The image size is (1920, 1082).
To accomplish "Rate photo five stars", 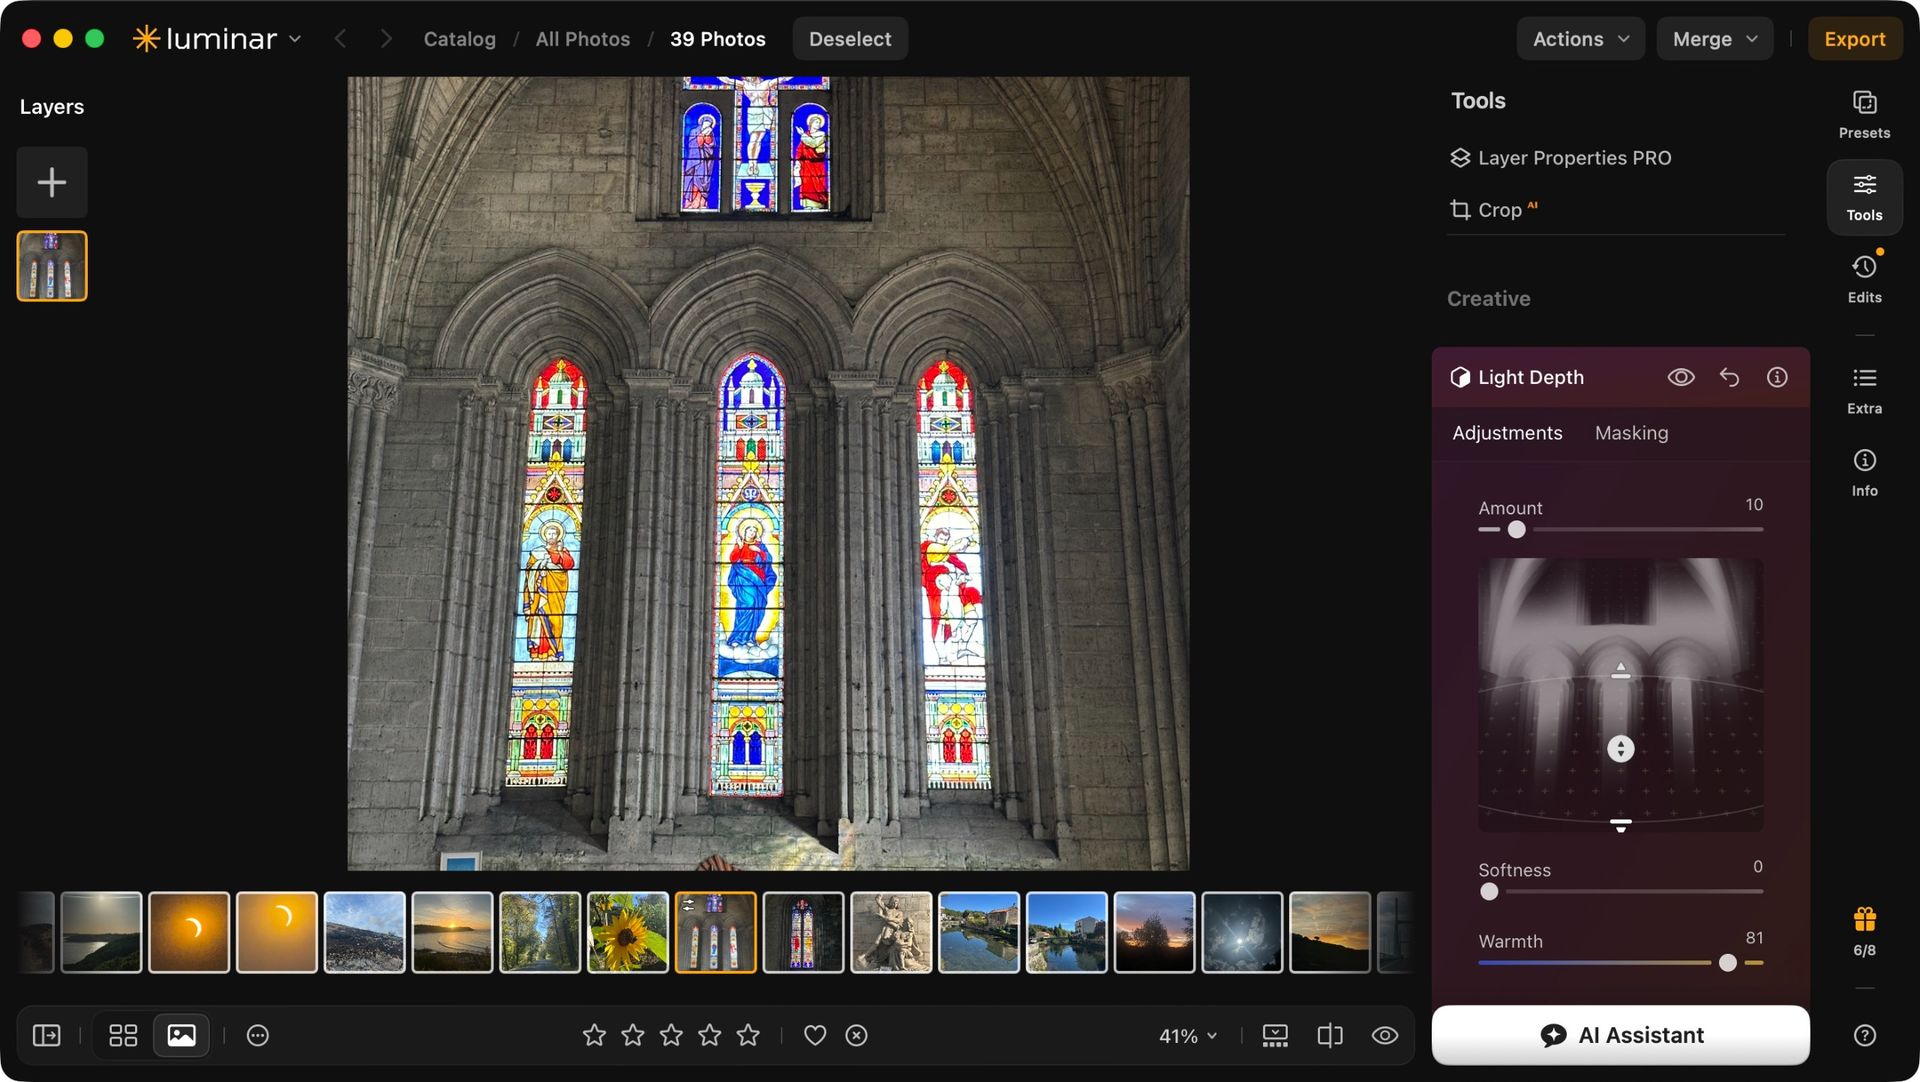I will [x=748, y=1035].
